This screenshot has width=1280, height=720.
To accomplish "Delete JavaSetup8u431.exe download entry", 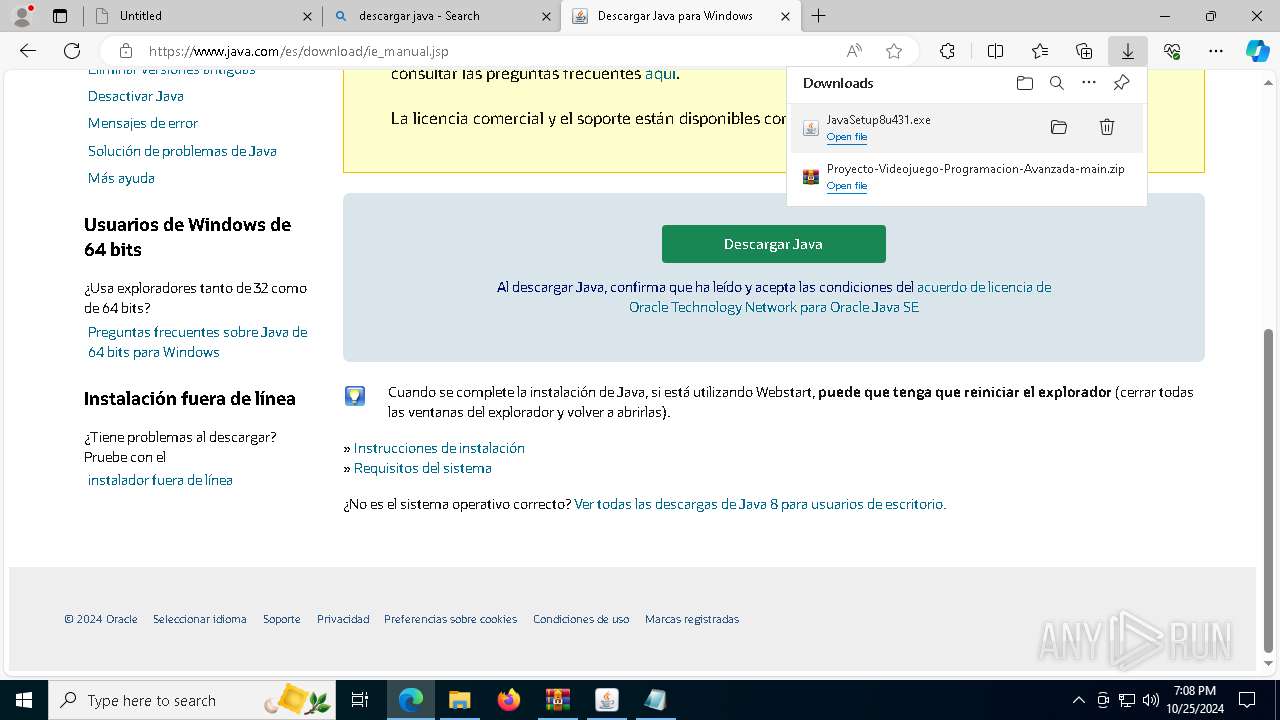I will (x=1107, y=127).
